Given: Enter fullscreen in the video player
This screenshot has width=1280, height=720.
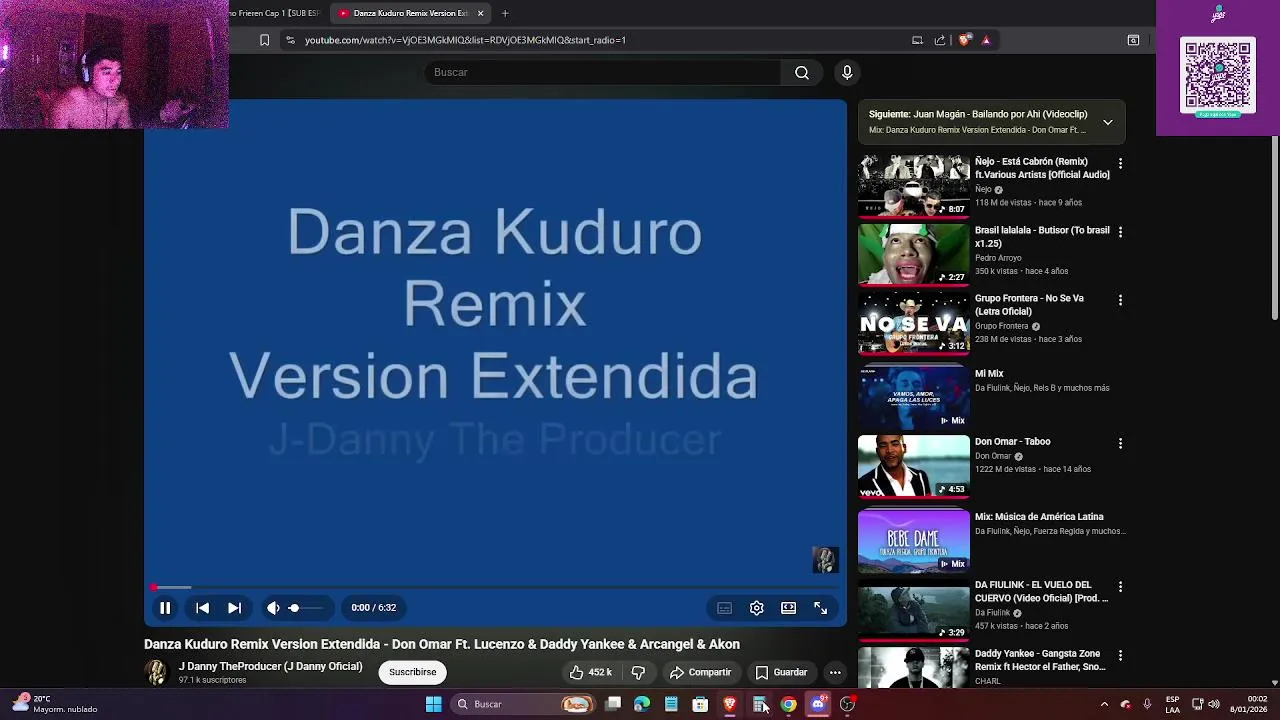Looking at the screenshot, I should point(821,608).
